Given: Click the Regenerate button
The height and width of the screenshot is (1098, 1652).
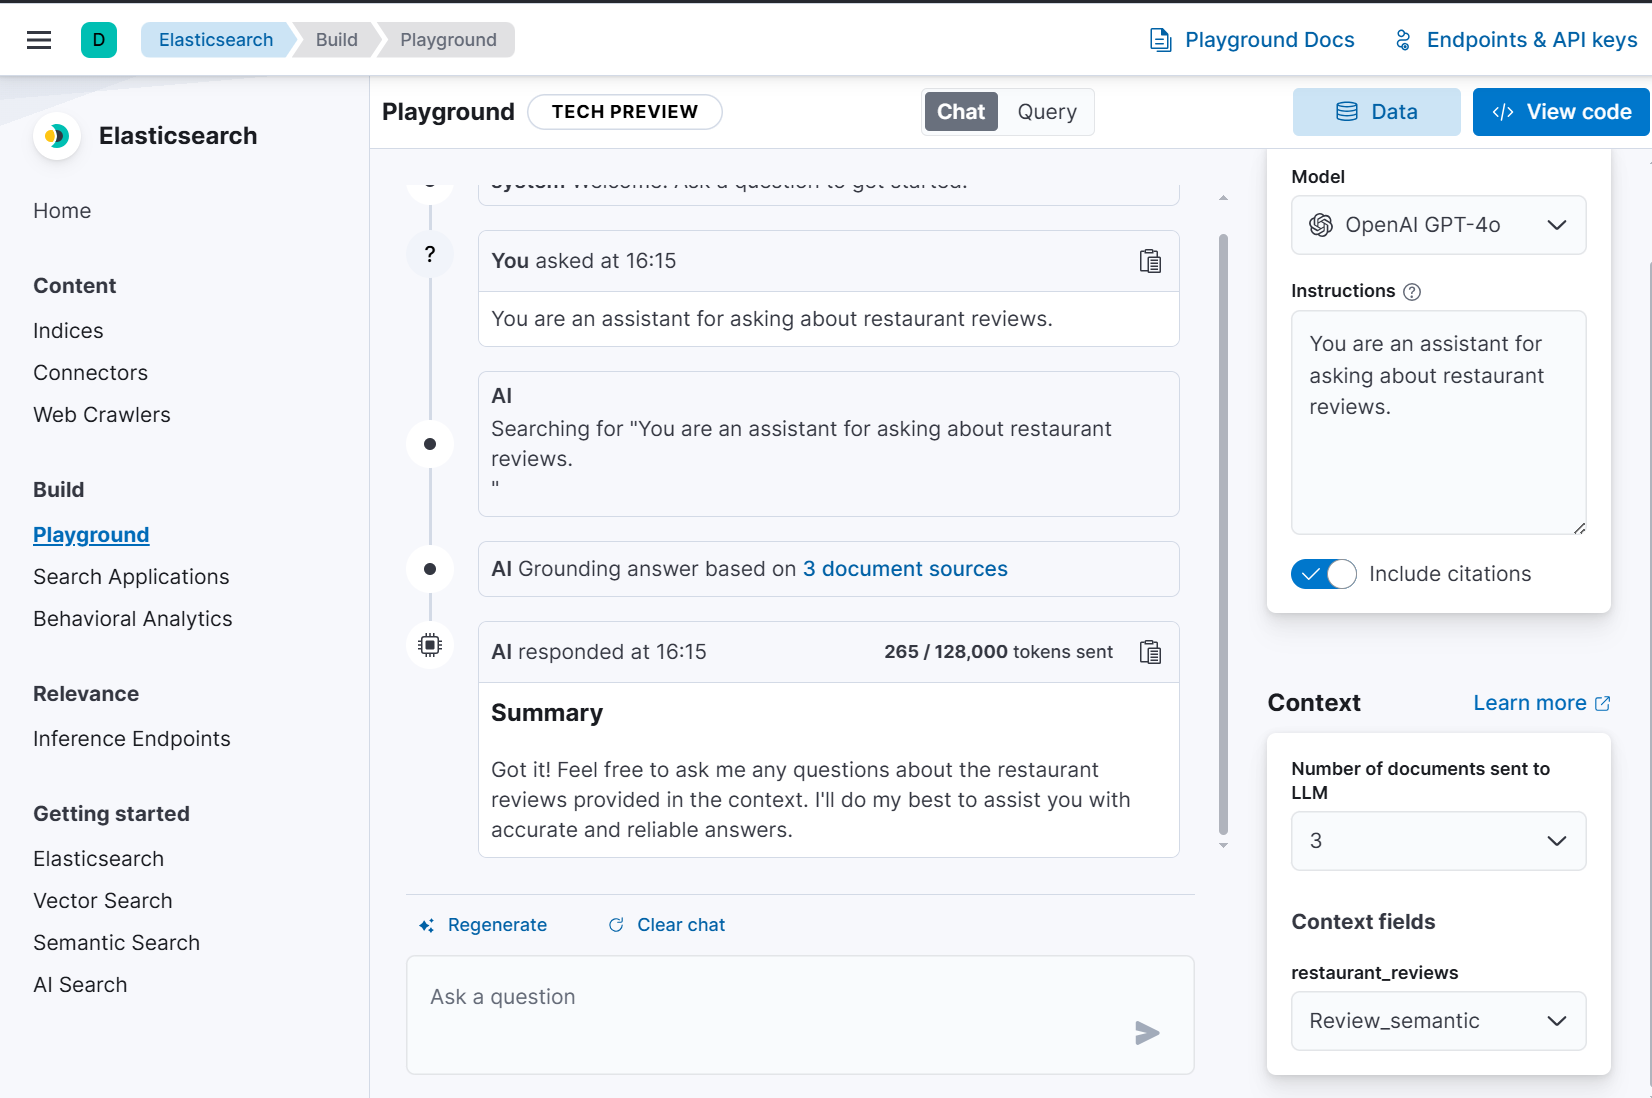Looking at the screenshot, I should coord(483,925).
